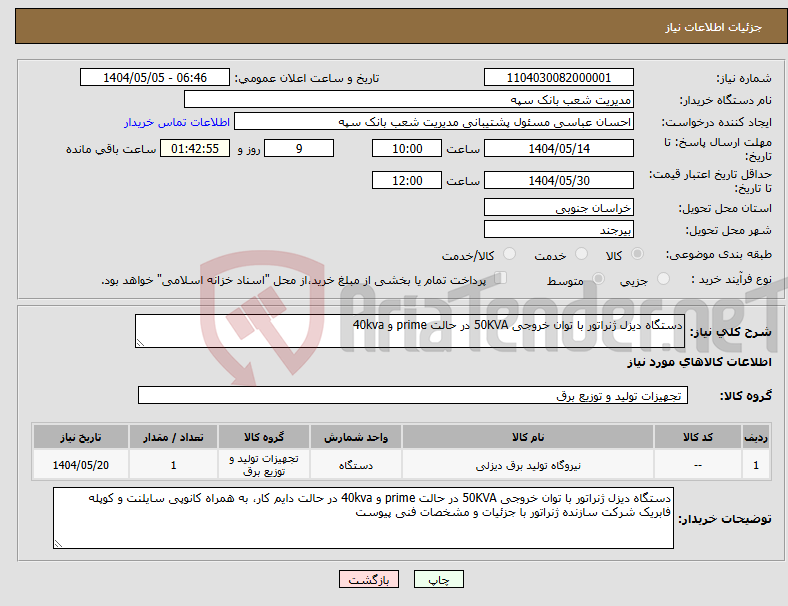Click the ردیف column header
788x606 pixels.
755,437
